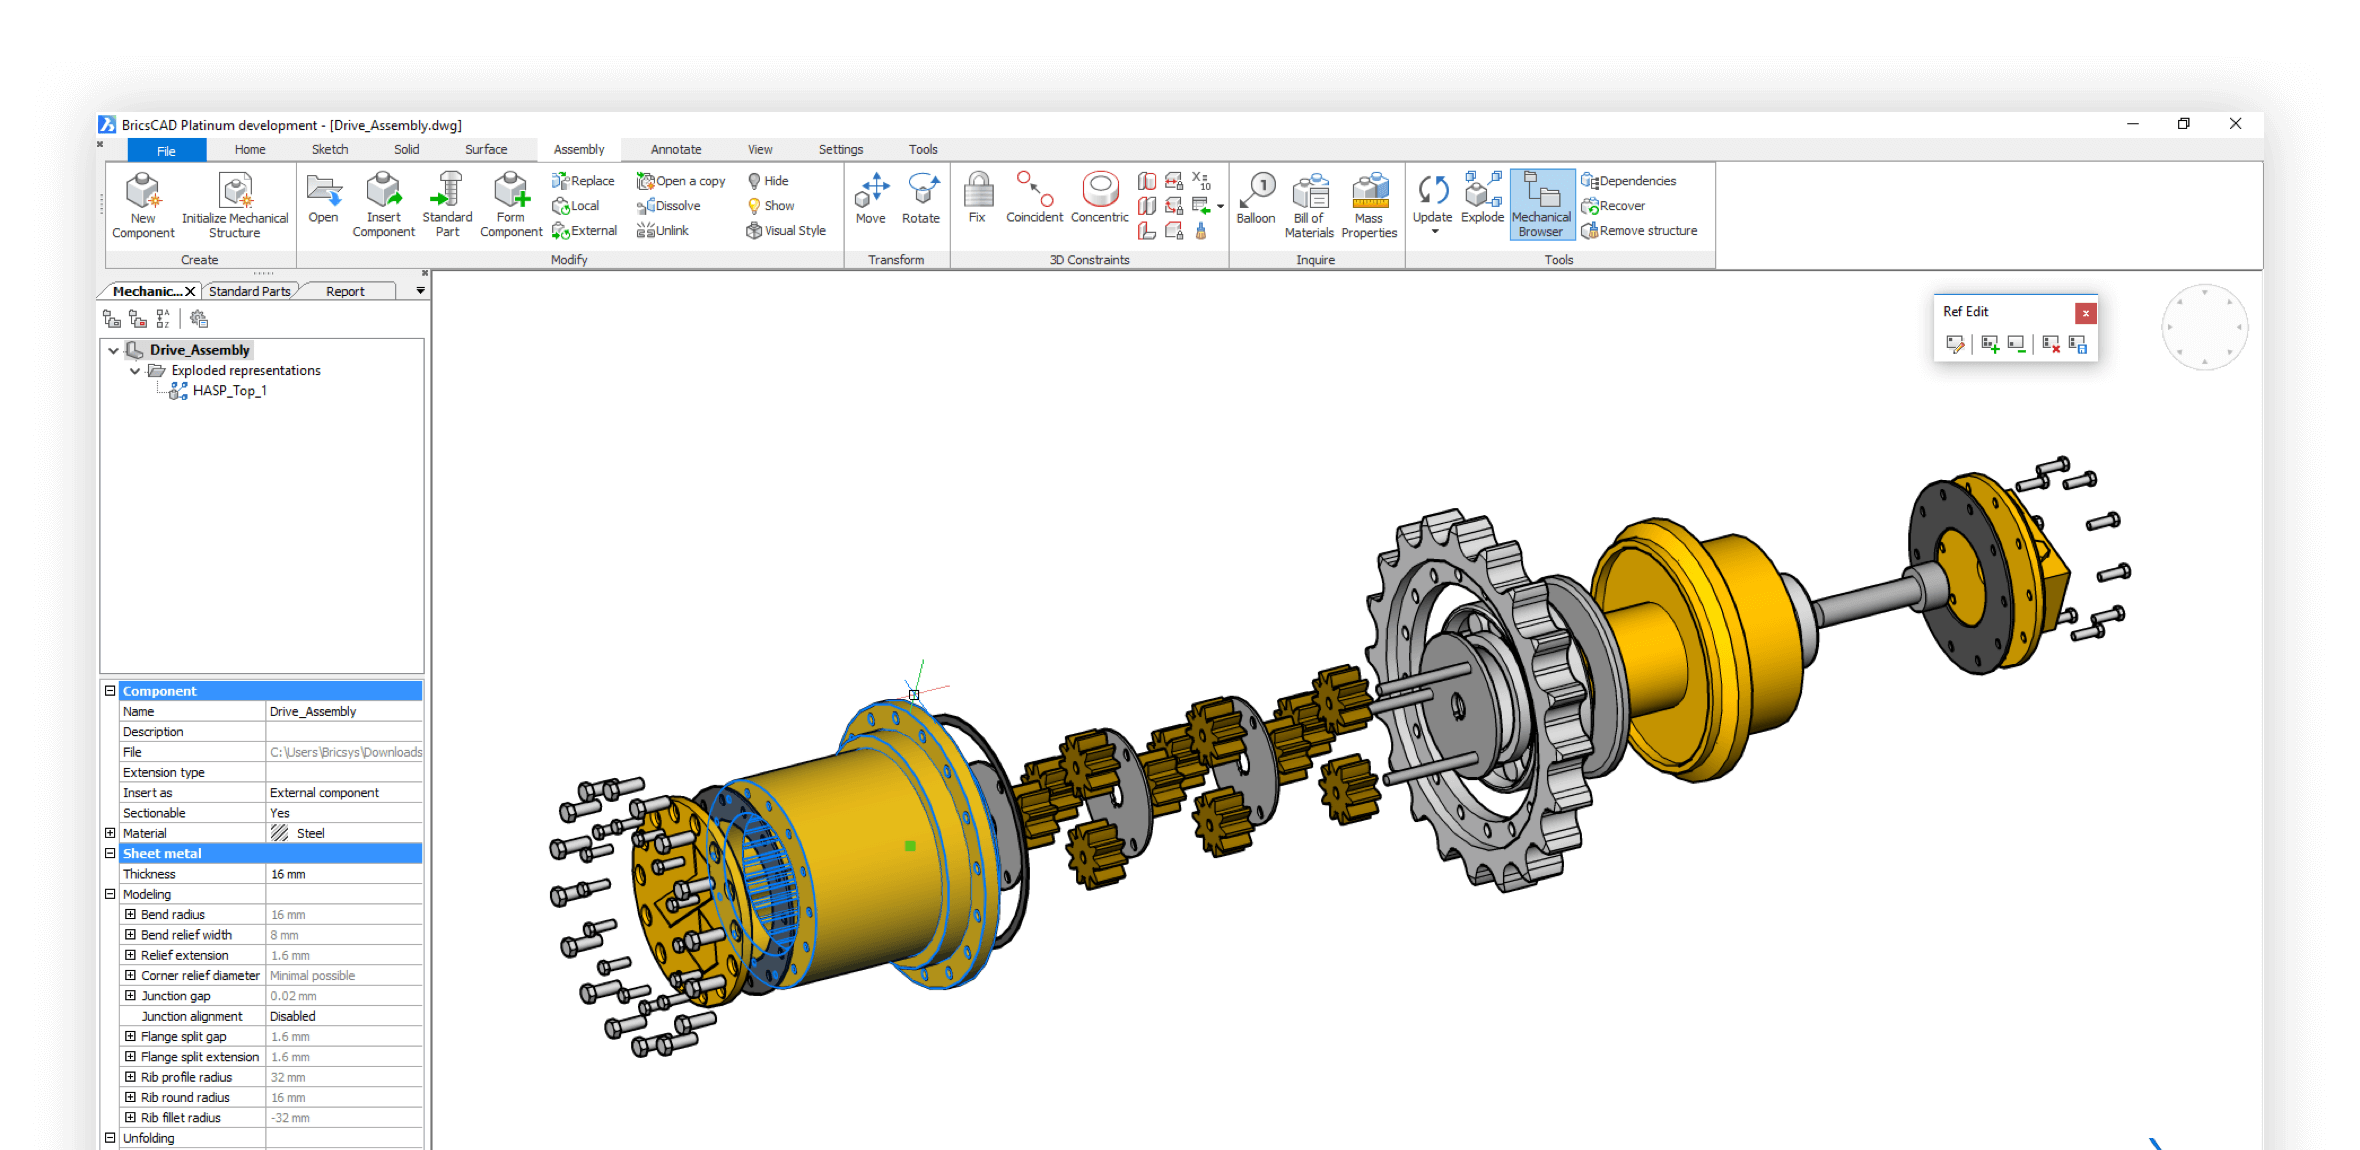Switch to the Standard Parts tab
2360x1150 pixels.
pyautogui.click(x=250, y=291)
